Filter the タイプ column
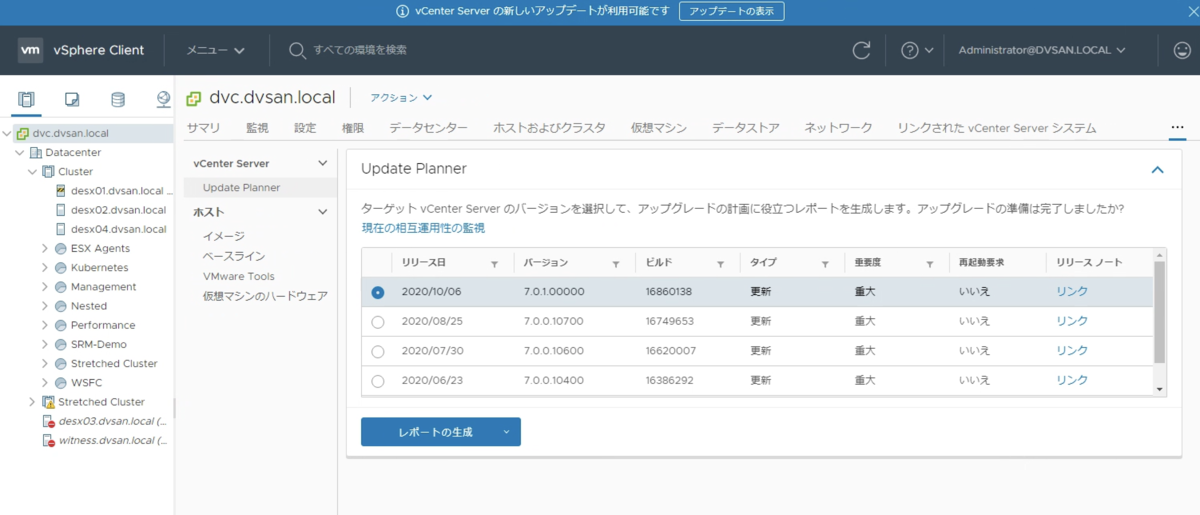Image resolution: width=1200 pixels, height=515 pixels. pyautogui.click(x=825, y=264)
